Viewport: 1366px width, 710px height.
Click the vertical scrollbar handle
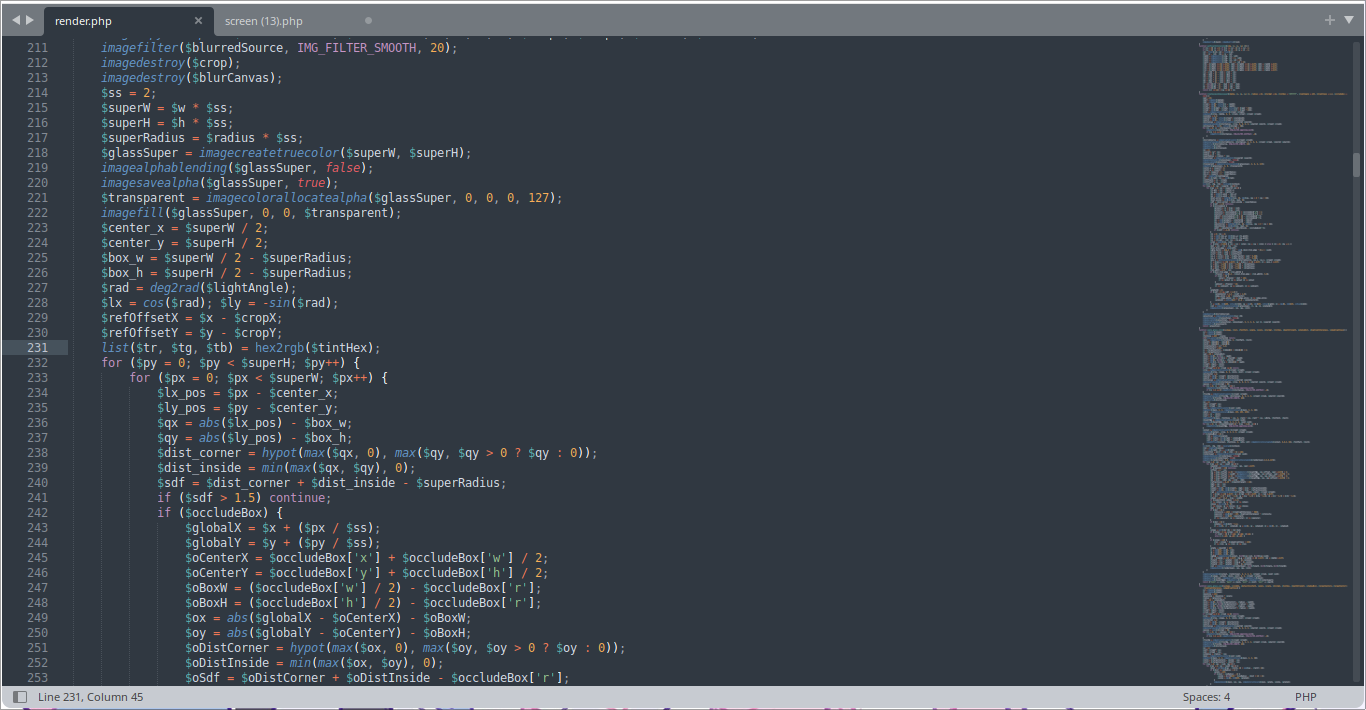1356,165
